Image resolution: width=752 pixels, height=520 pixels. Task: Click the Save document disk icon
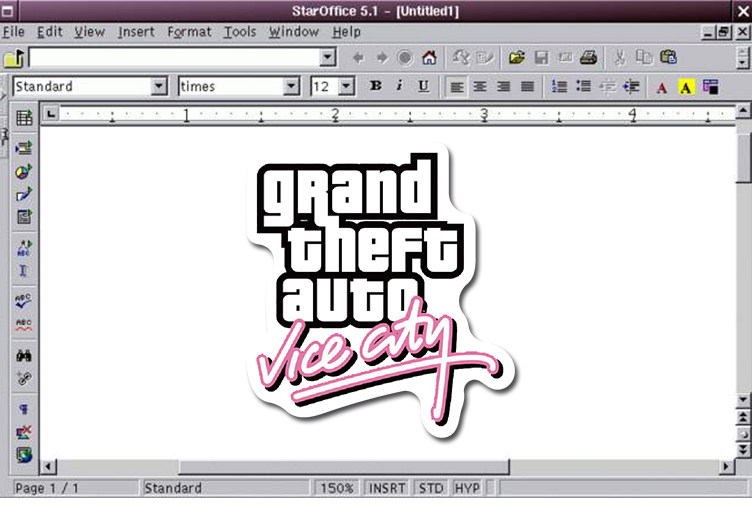click(541, 58)
